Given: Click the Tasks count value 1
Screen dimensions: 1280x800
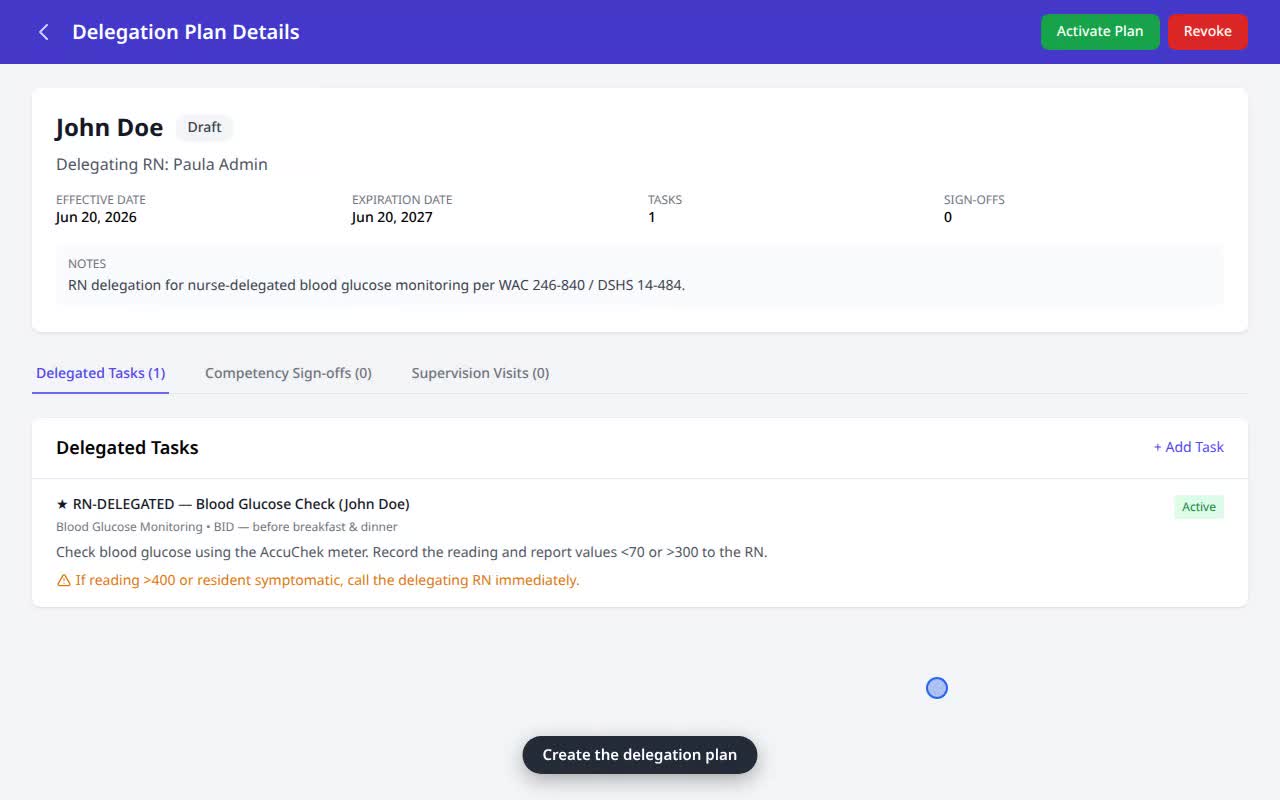Looking at the screenshot, I should tap(652, 217).
